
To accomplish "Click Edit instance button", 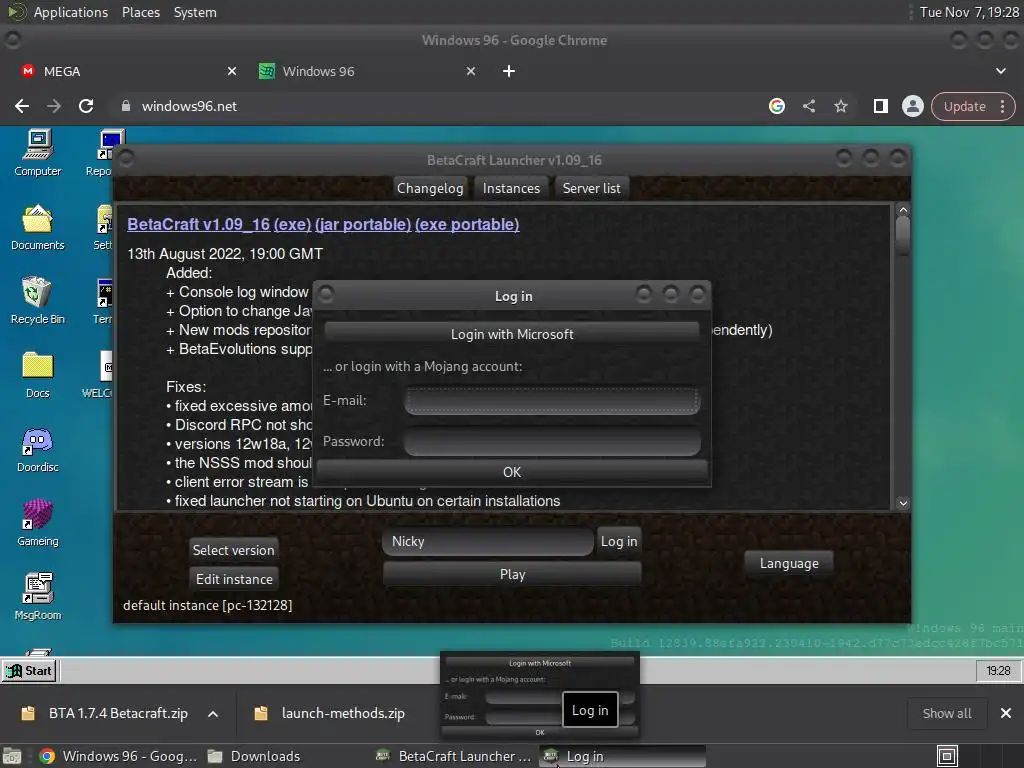I will tap(234, 579).
